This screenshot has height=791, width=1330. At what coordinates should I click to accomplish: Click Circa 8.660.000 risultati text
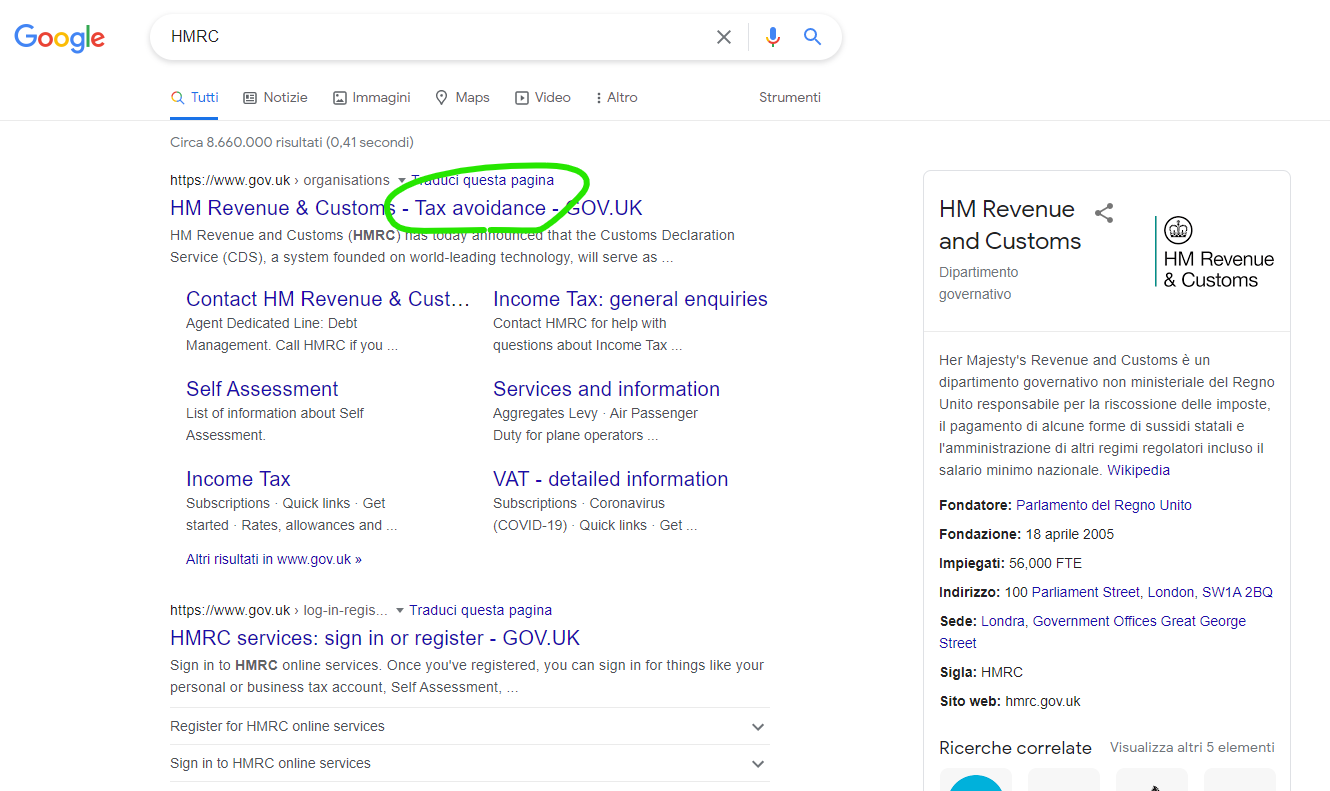point(292,142)
